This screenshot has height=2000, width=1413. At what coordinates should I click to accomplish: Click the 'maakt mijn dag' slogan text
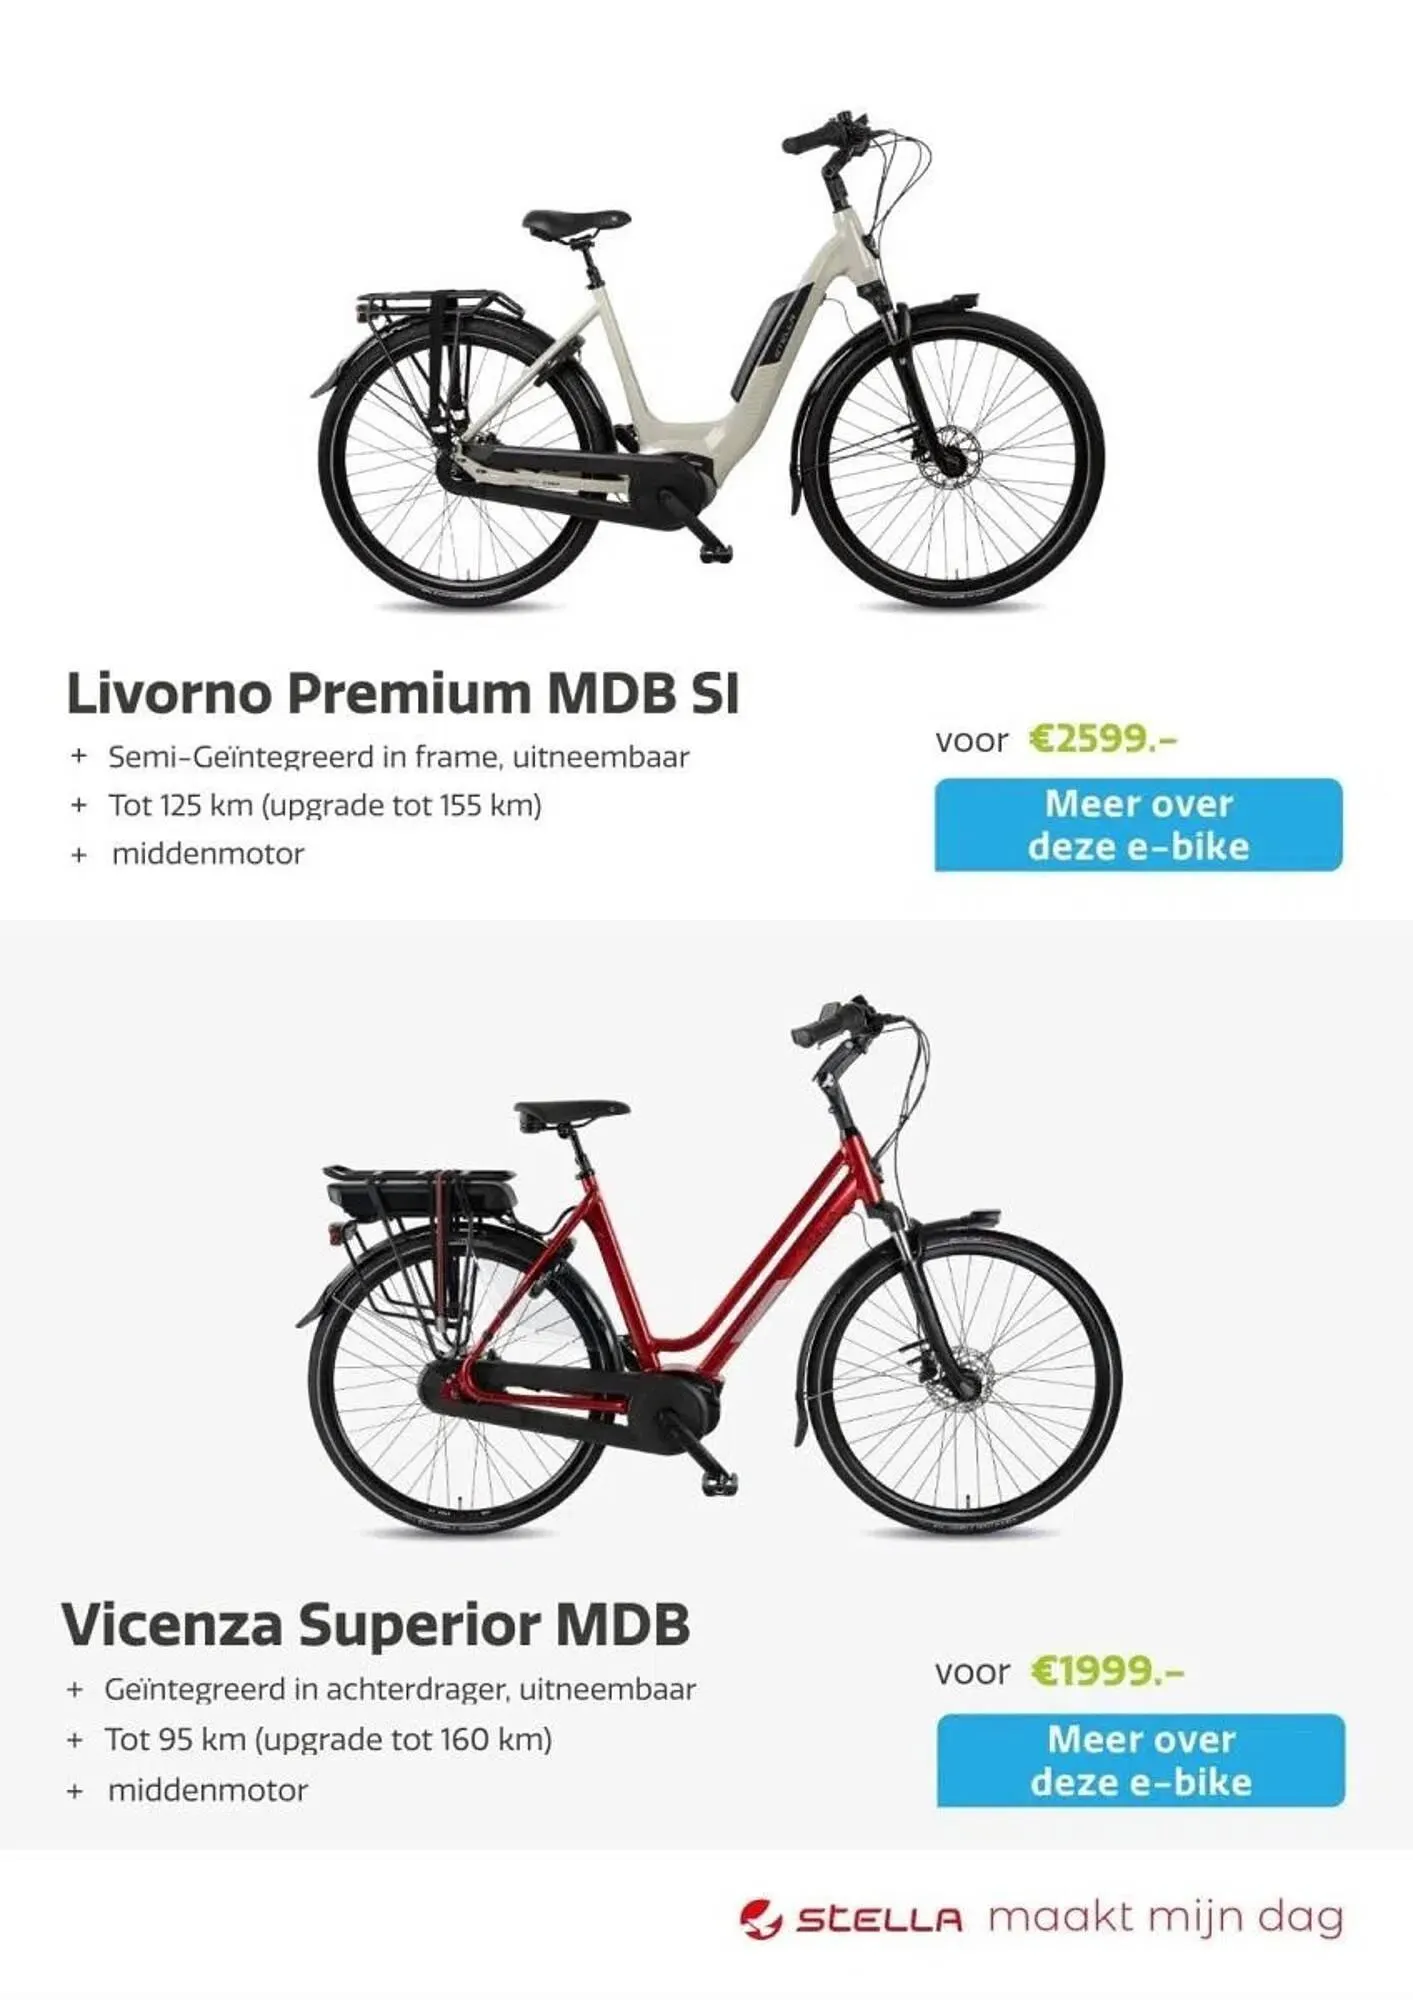point(1166,1918)
